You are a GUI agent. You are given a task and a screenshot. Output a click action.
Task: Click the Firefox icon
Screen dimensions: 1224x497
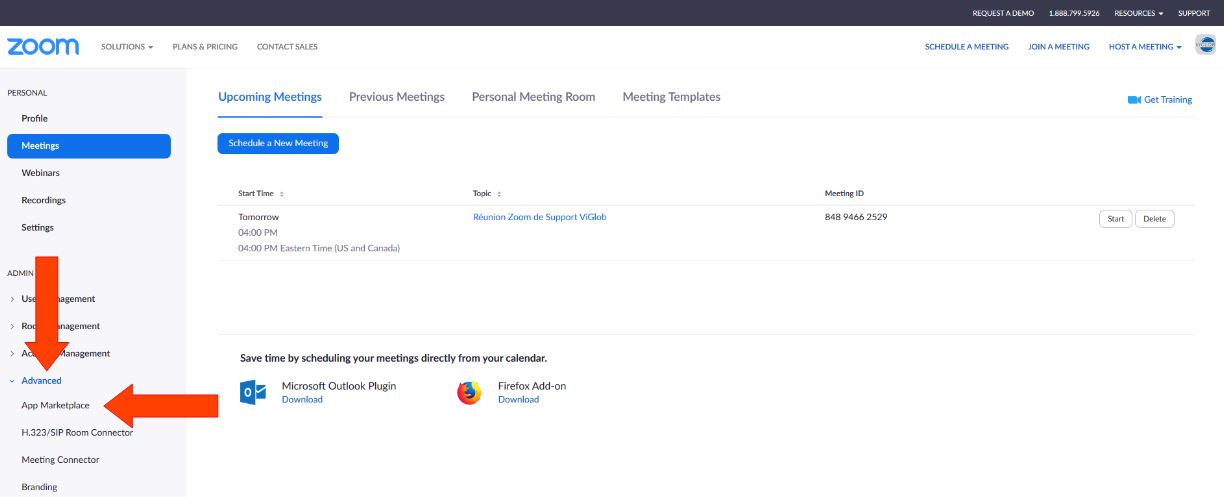click(x=469, y=393)
